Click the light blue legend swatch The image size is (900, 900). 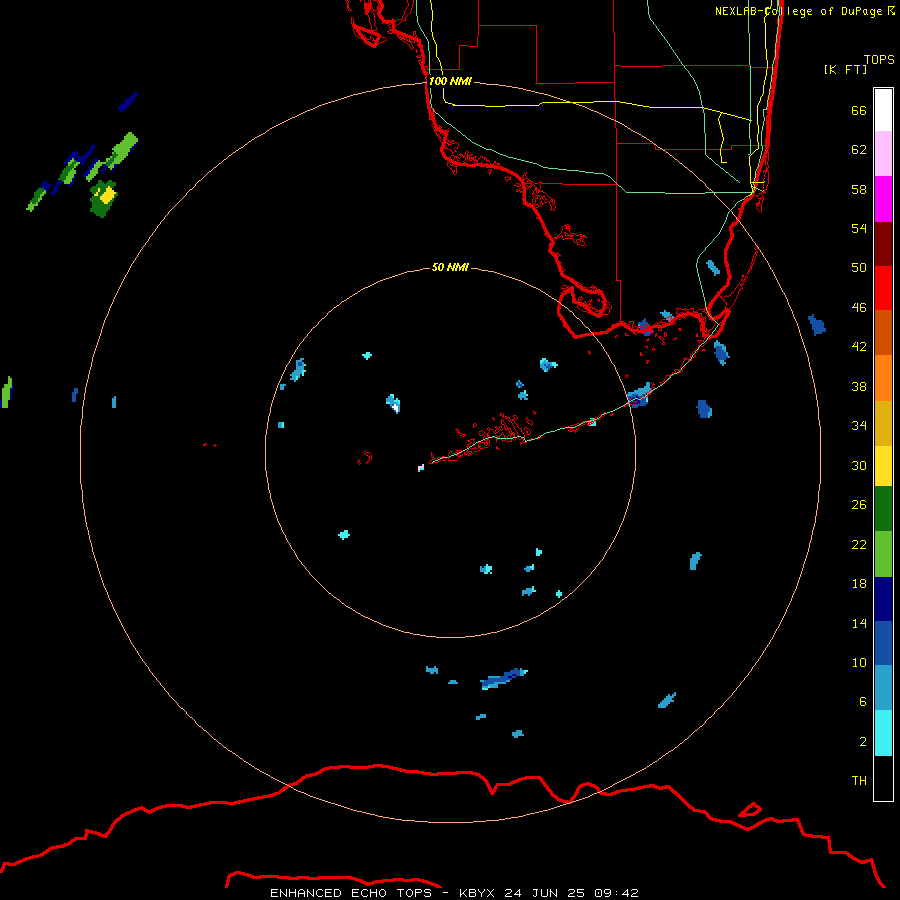pyautogui.click(x=883, y=688)
